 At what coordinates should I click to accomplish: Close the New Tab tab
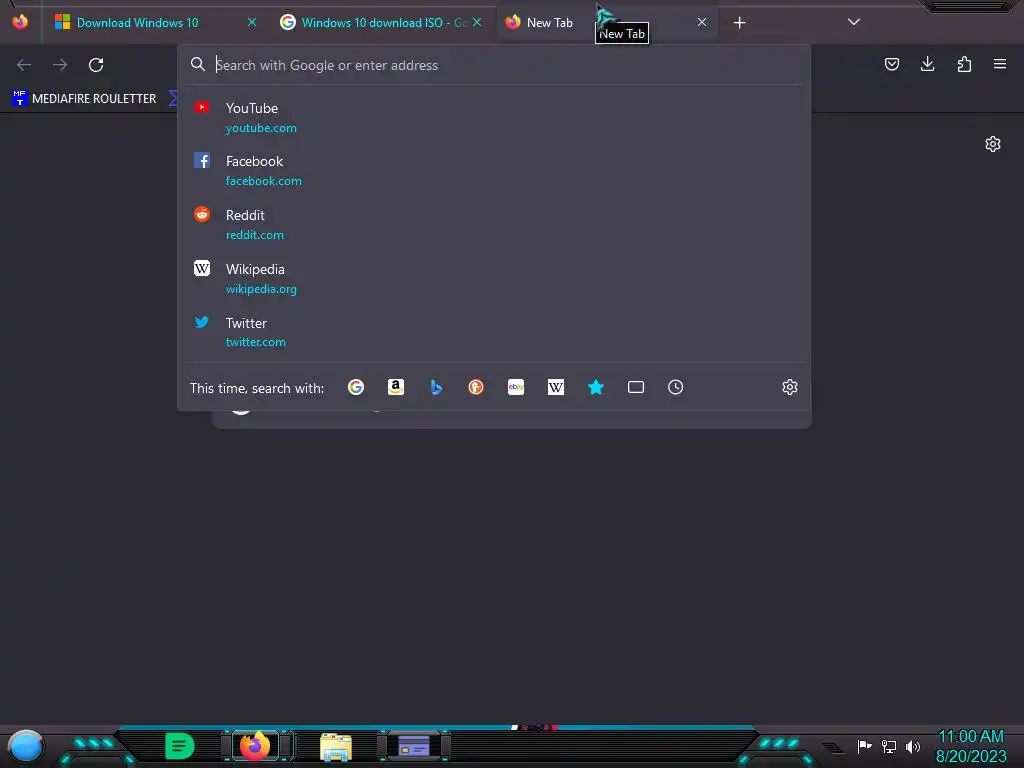pyautogui.click(x=702, y=22)
